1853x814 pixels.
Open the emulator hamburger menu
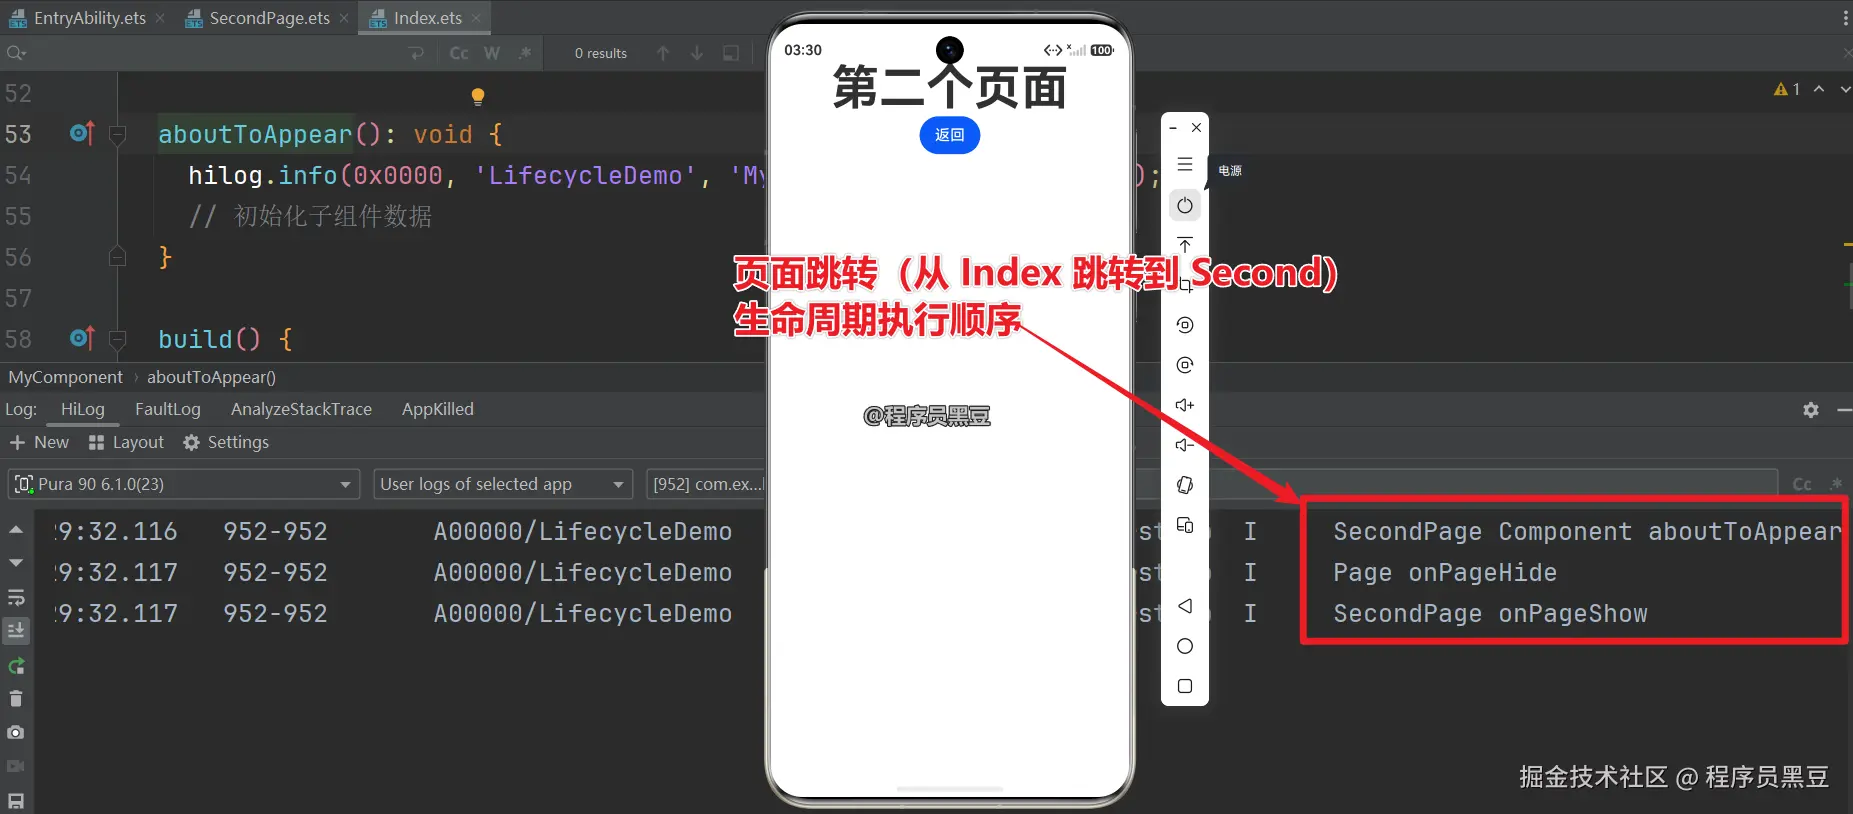coord(1185,164)
